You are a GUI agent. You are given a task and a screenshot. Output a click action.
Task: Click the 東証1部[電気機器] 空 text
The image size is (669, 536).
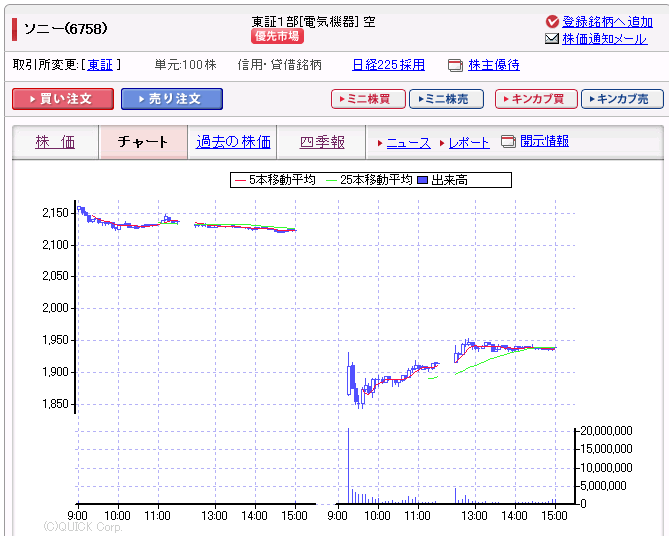pyautogui.click(x=314, y=21)
